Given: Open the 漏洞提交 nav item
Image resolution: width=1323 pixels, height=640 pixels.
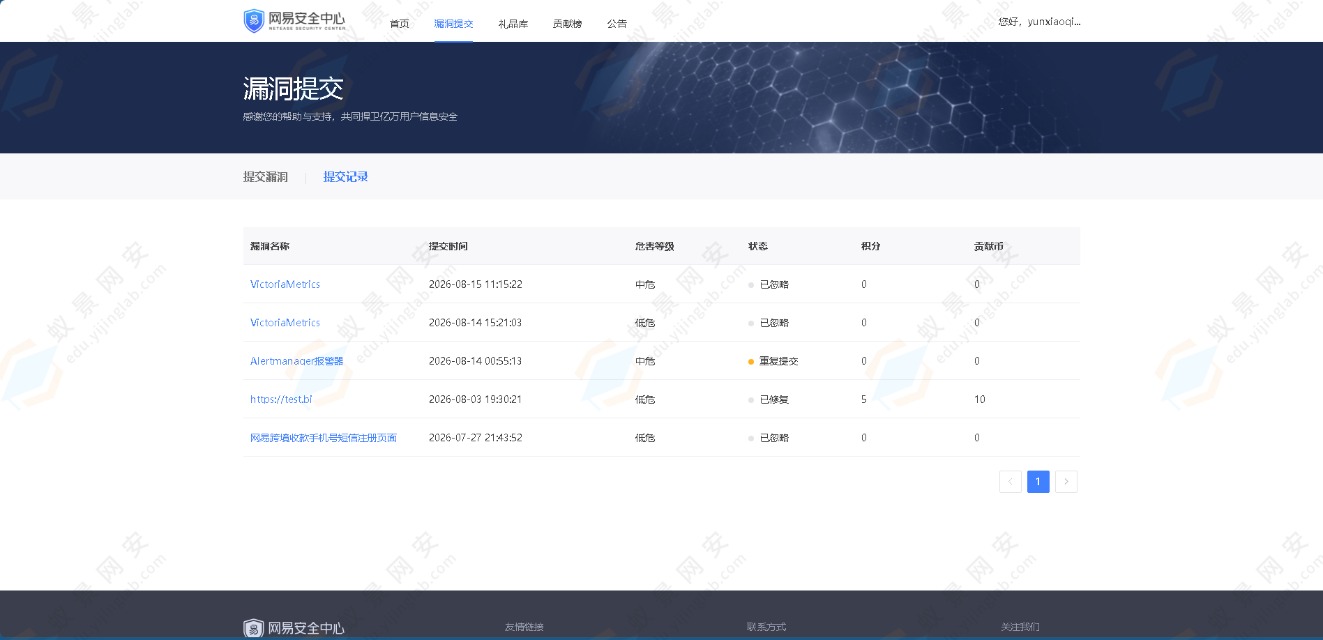Looking at the screenshot, I should (x=454, y=23).
